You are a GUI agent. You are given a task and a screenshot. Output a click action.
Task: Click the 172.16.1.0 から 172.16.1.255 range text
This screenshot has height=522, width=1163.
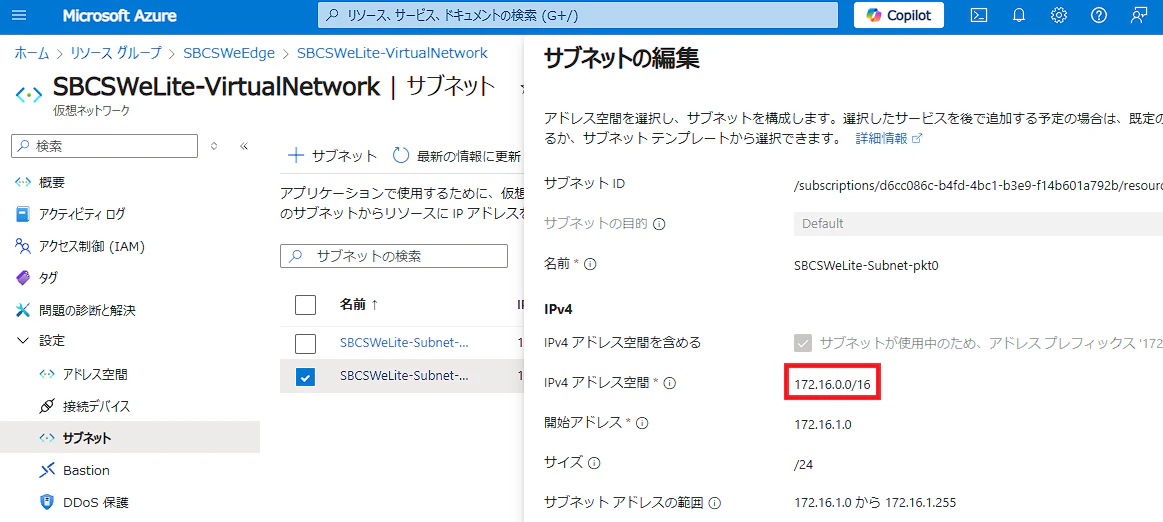pyautogui.click(x=874, y=503)
